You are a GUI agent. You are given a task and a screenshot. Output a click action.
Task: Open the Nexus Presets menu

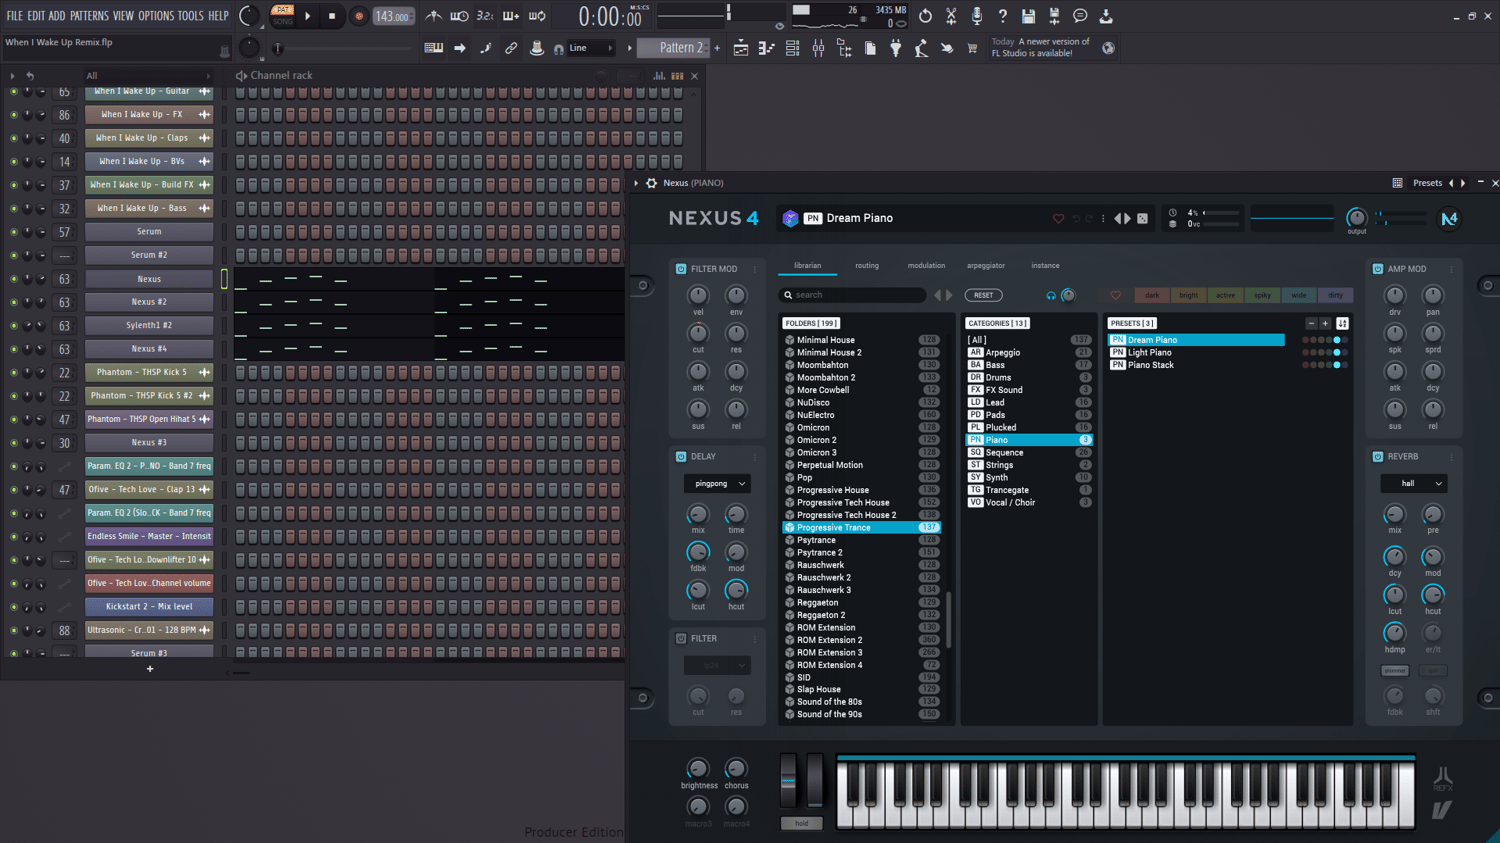1427,183
